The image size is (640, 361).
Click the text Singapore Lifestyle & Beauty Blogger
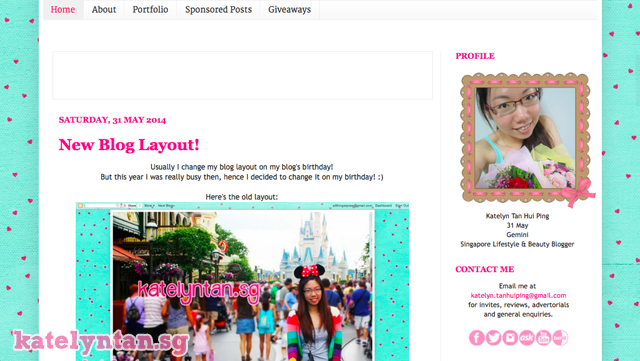tap(517, 244)
